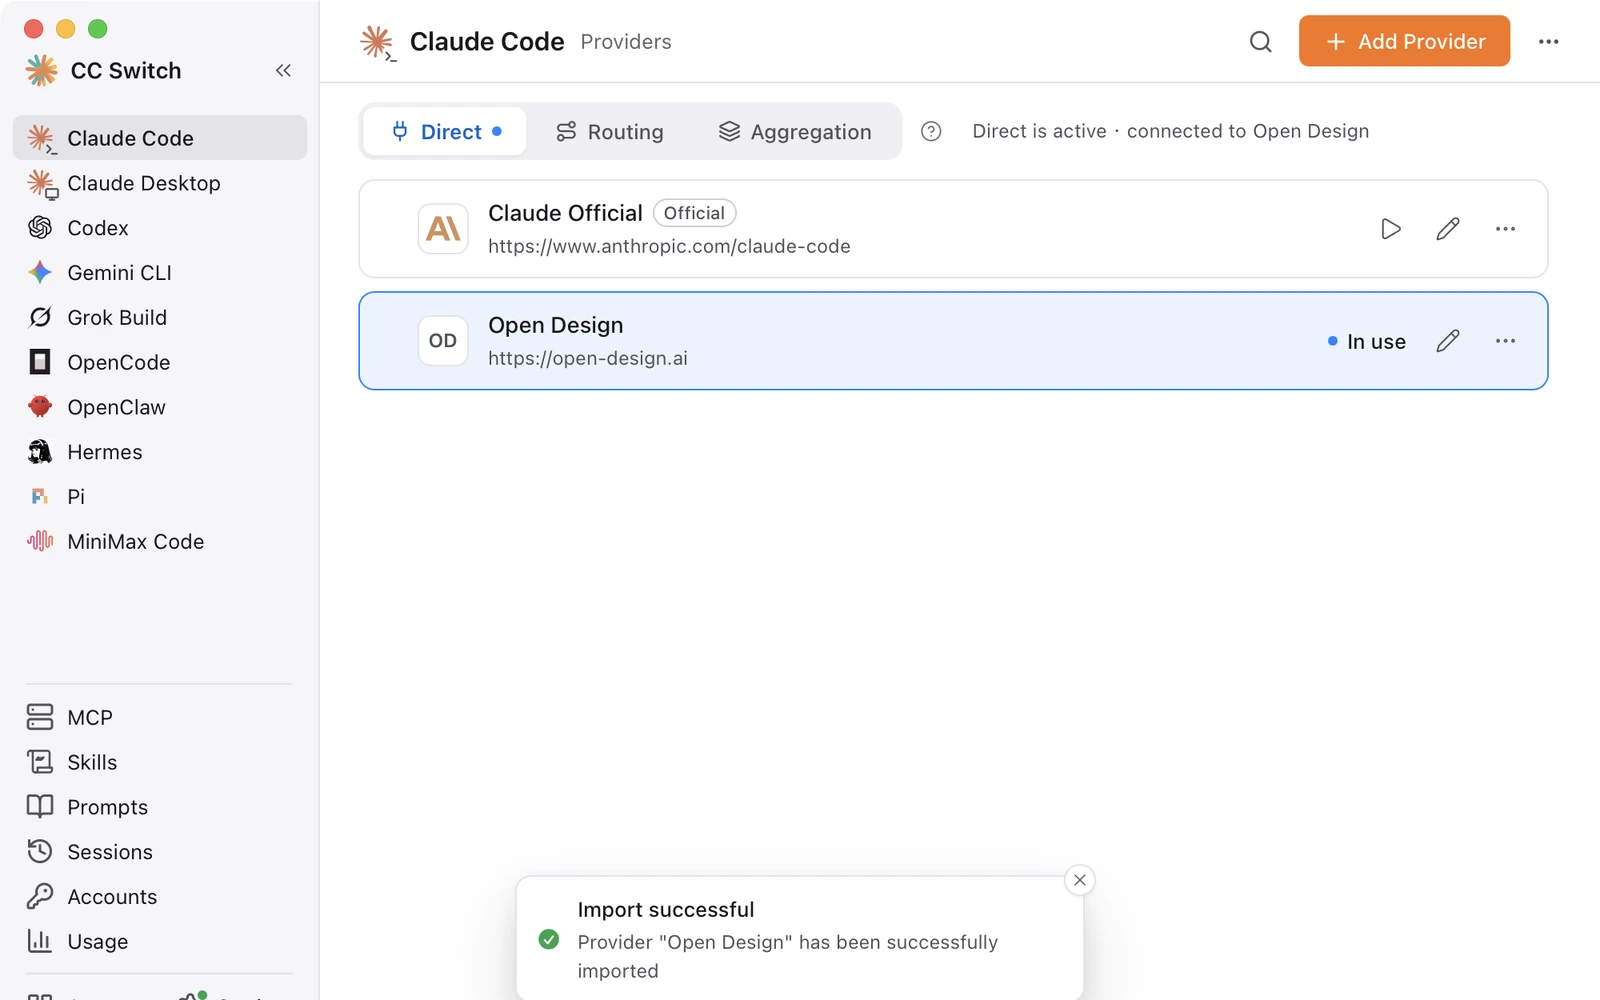Click the Claude Code header logo icon
This screenshot has height=1000, width=1600.
point(378,43)
